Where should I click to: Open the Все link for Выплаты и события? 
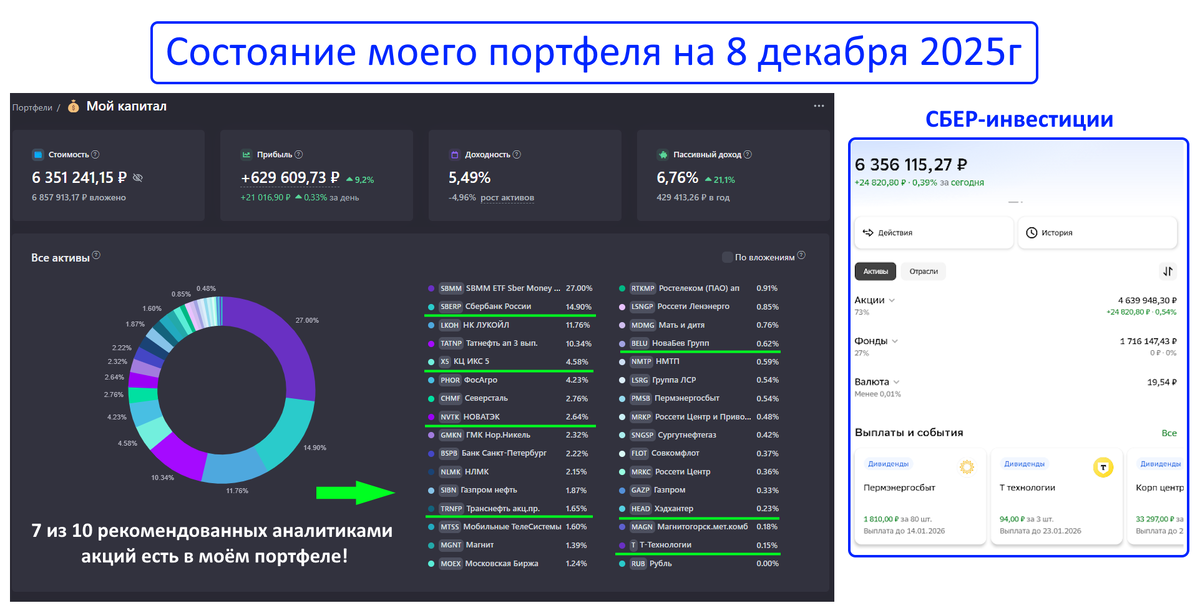point(1169,433)
